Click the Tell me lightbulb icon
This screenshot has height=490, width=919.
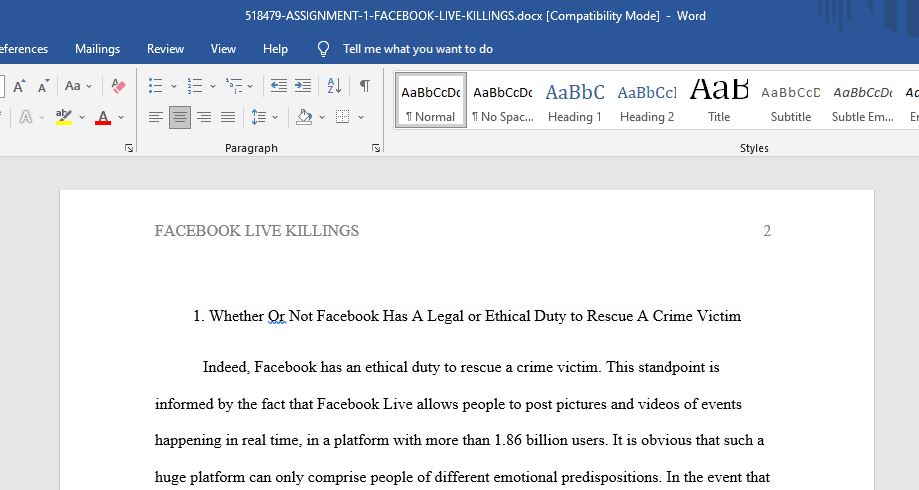323,49
